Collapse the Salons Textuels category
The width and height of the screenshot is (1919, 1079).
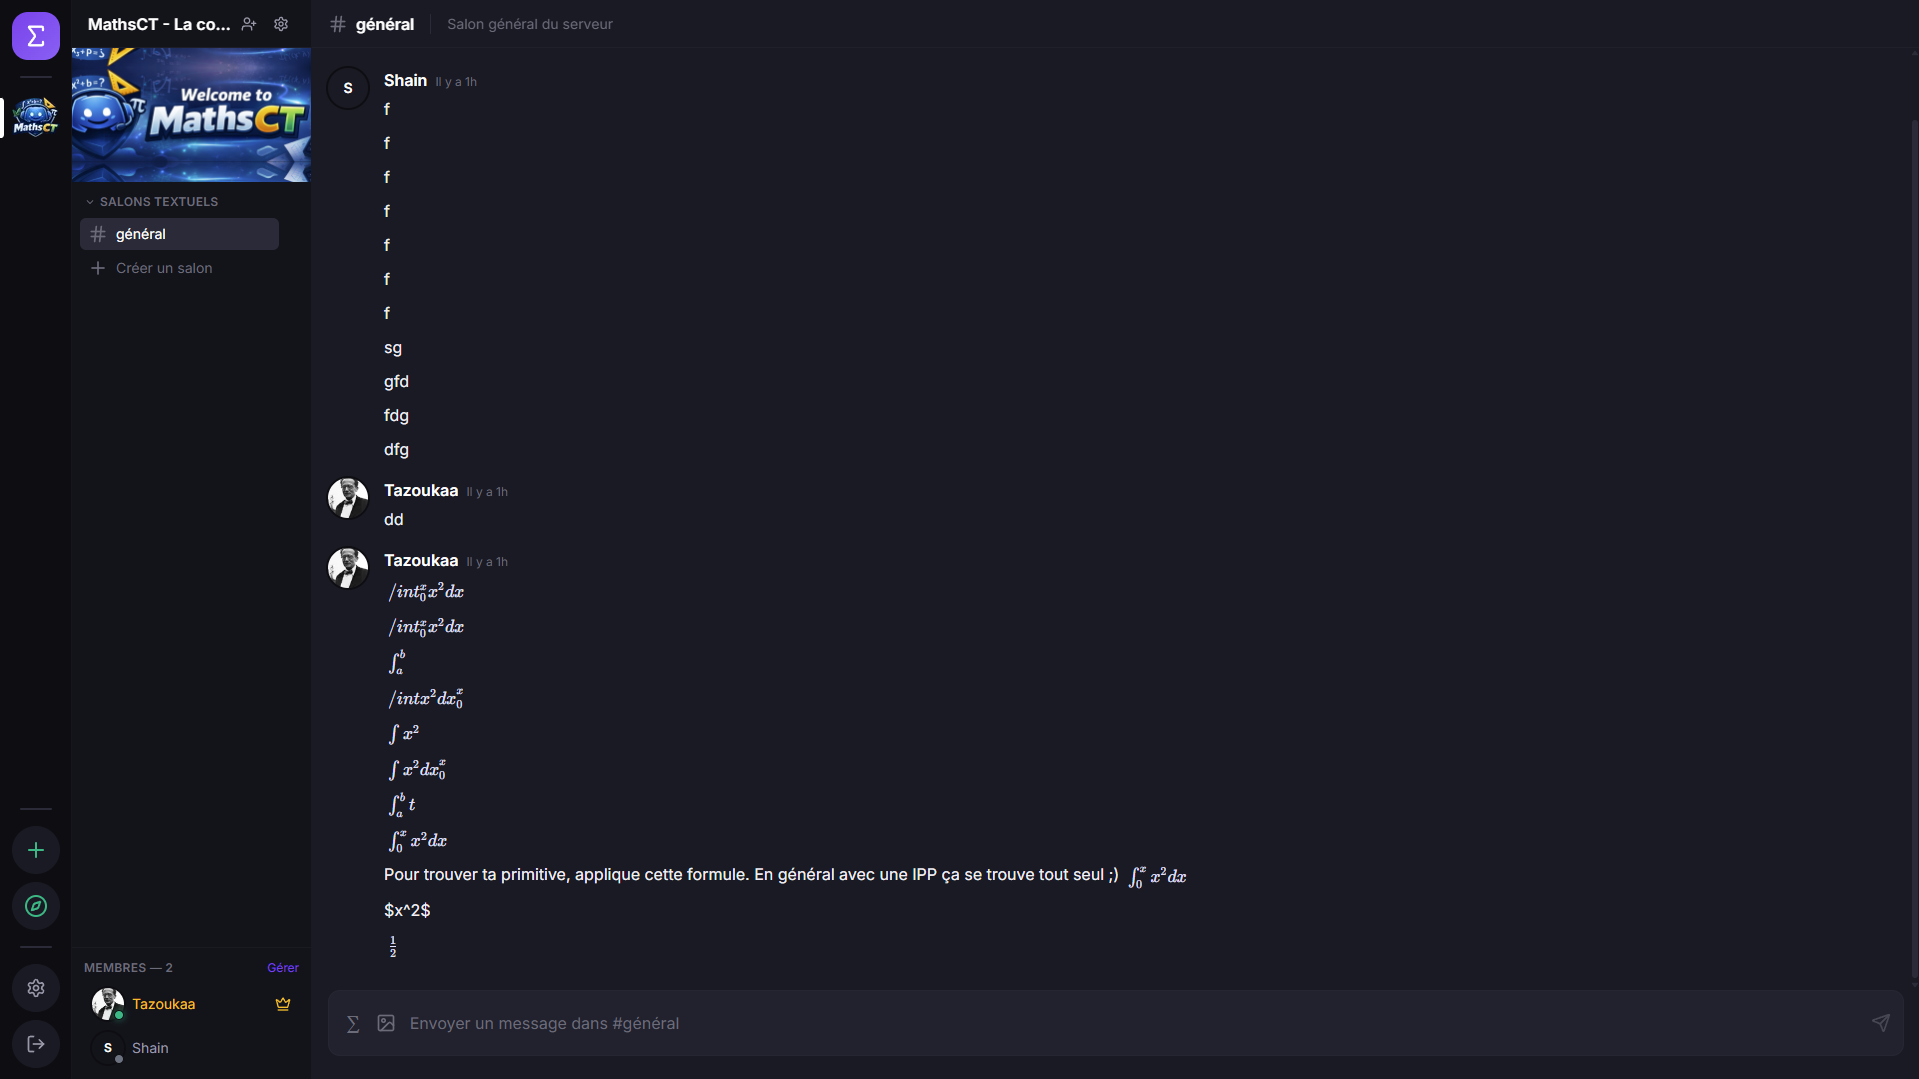coord(152,202)
